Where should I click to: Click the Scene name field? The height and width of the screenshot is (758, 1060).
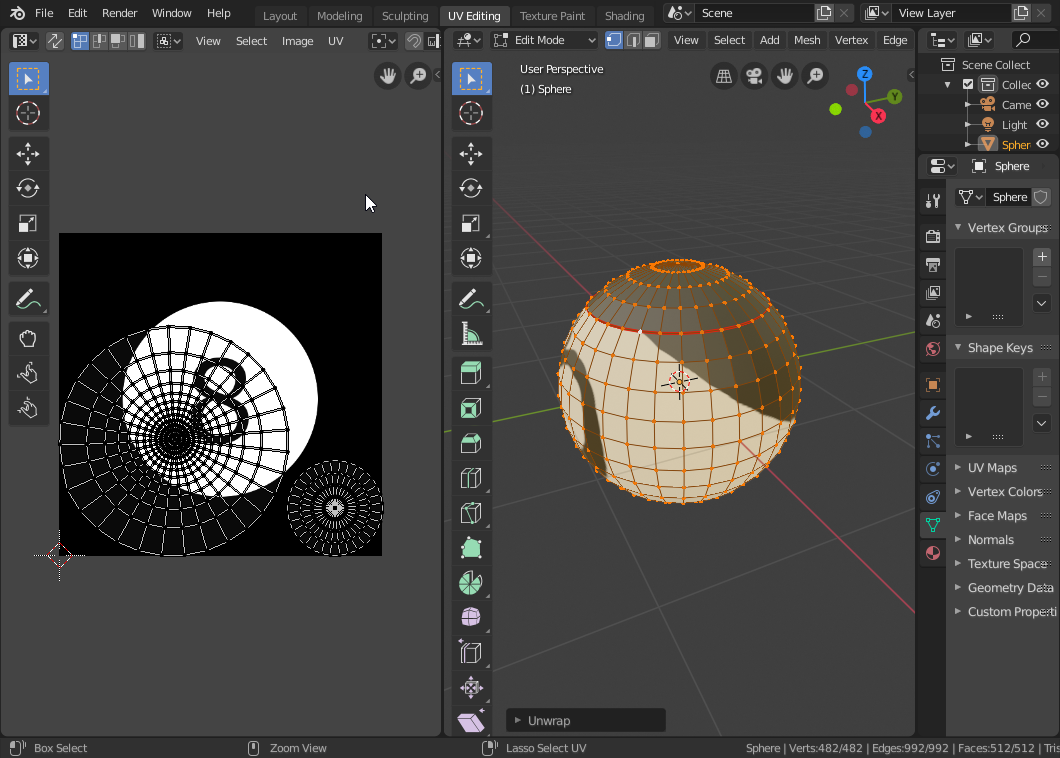(754, 13)
